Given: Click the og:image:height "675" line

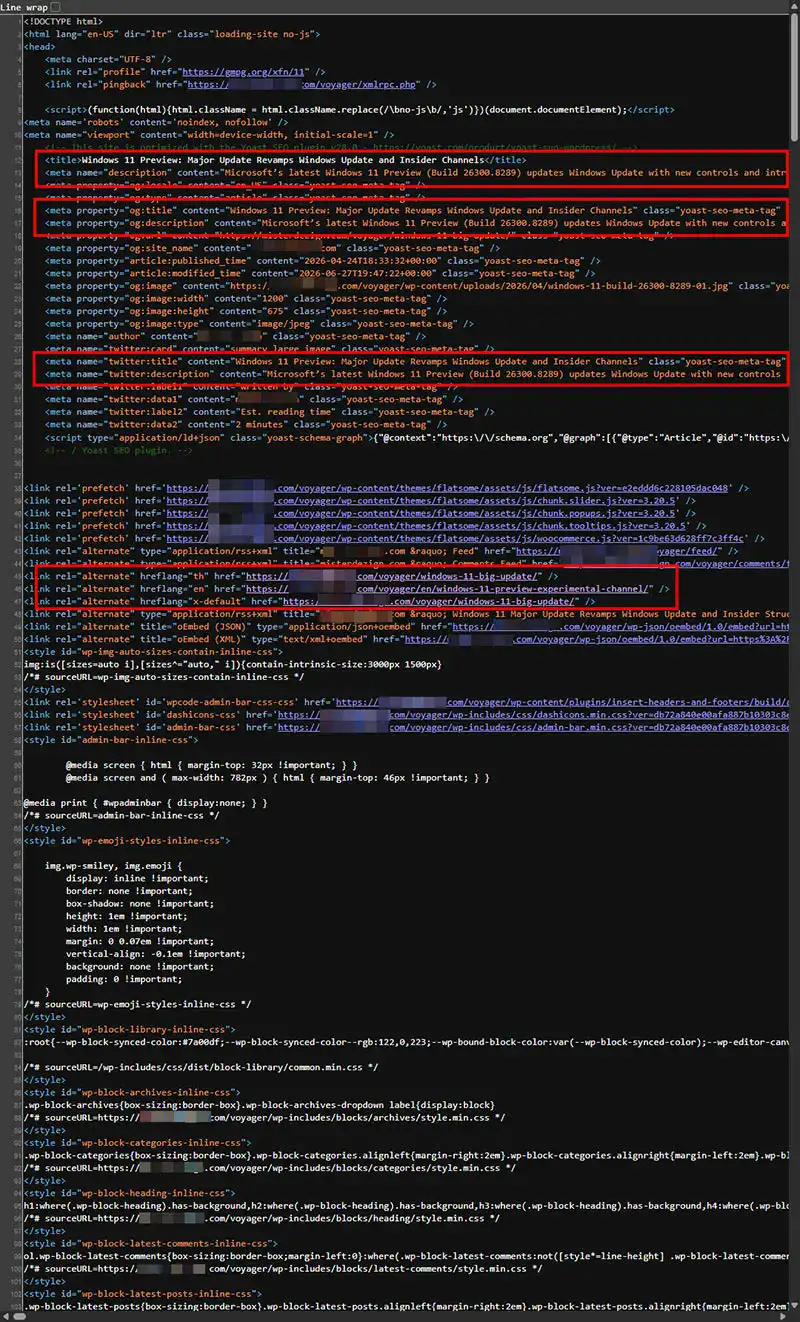Looking at the screenshot, I should [246, 310].
